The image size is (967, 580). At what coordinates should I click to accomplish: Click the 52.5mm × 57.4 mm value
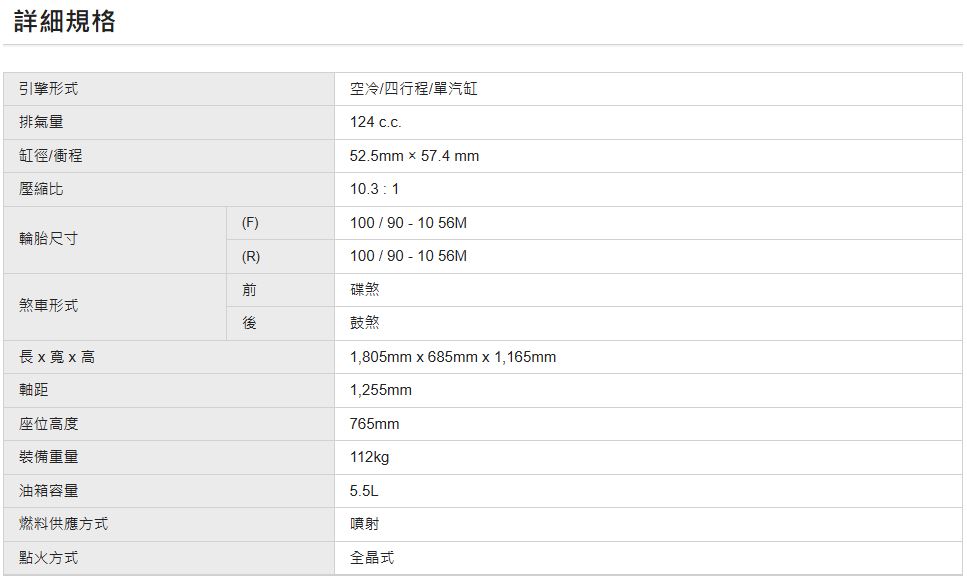point(414,156)
